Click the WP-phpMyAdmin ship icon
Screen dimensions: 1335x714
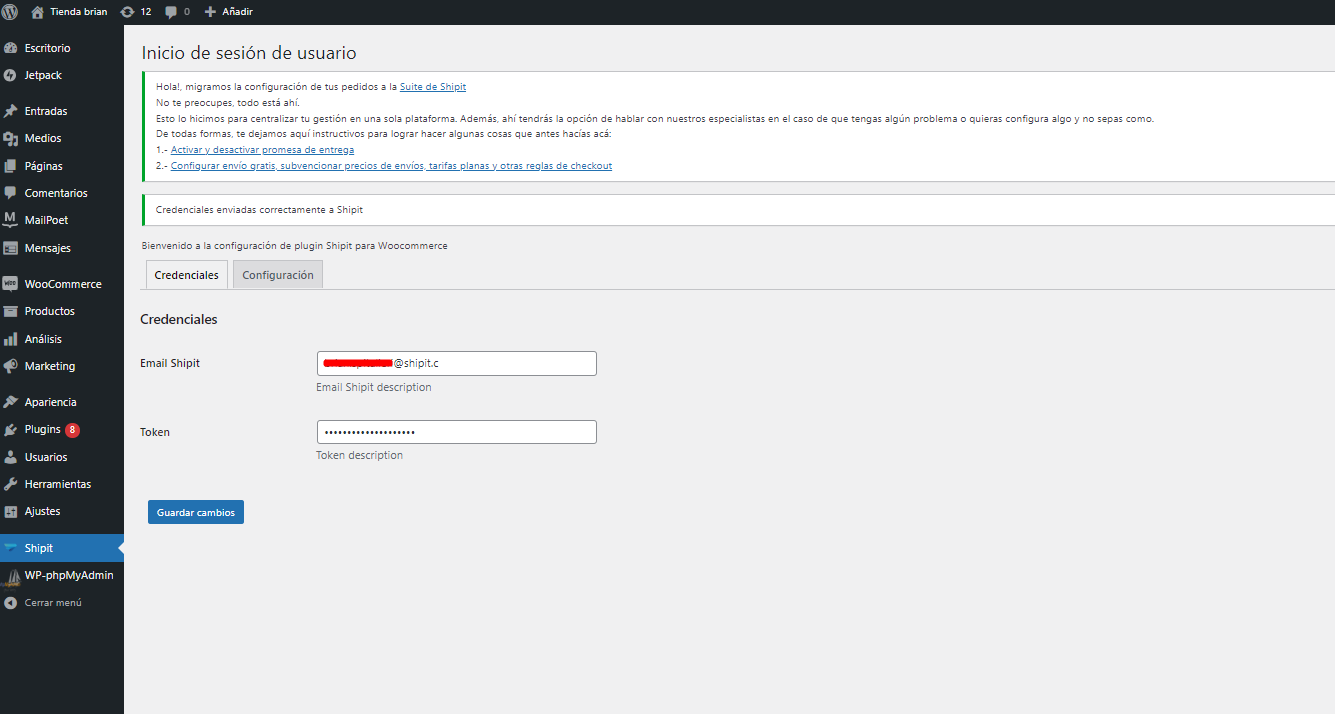point(11,576)
